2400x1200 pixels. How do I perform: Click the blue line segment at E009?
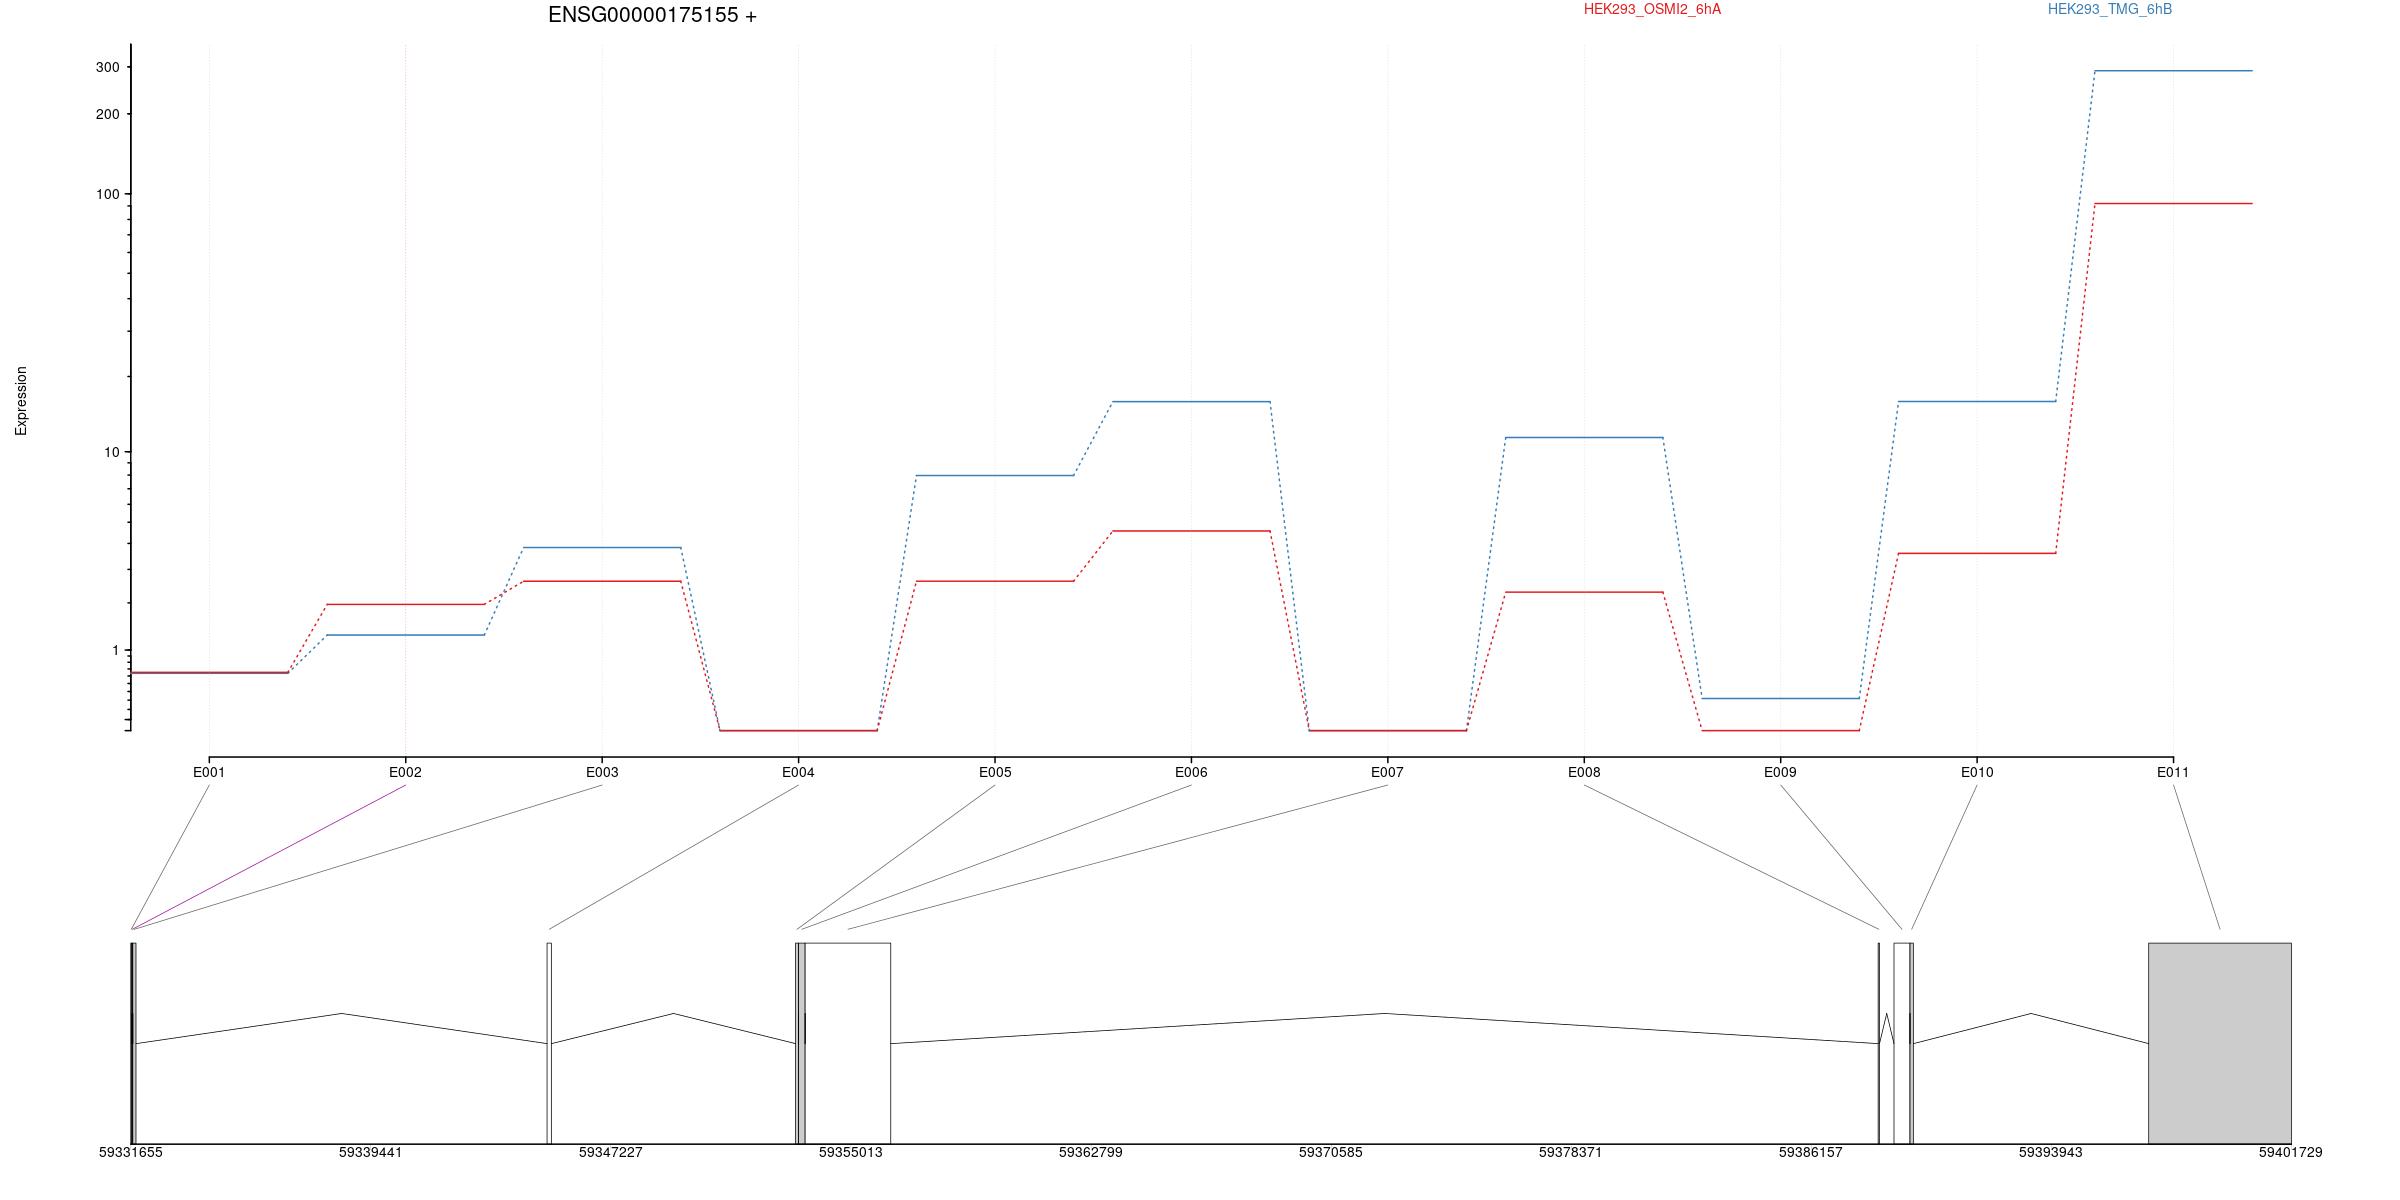pyautogui.click(x=1780, y=698)
